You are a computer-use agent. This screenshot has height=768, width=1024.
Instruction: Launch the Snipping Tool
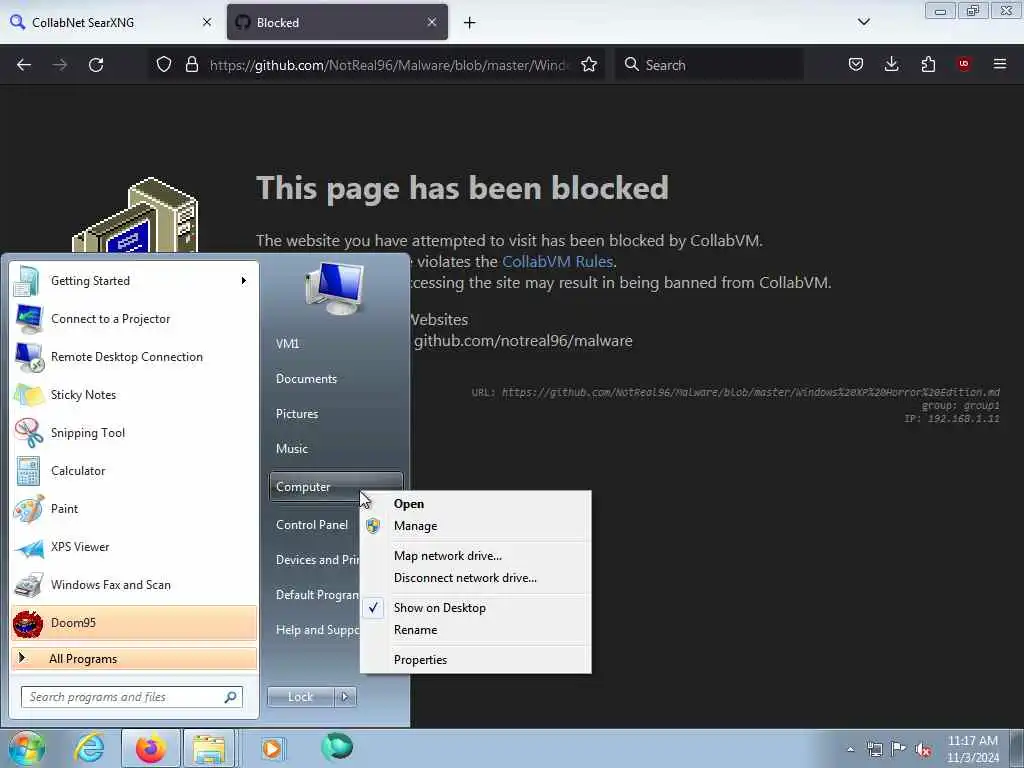point(135,432)
